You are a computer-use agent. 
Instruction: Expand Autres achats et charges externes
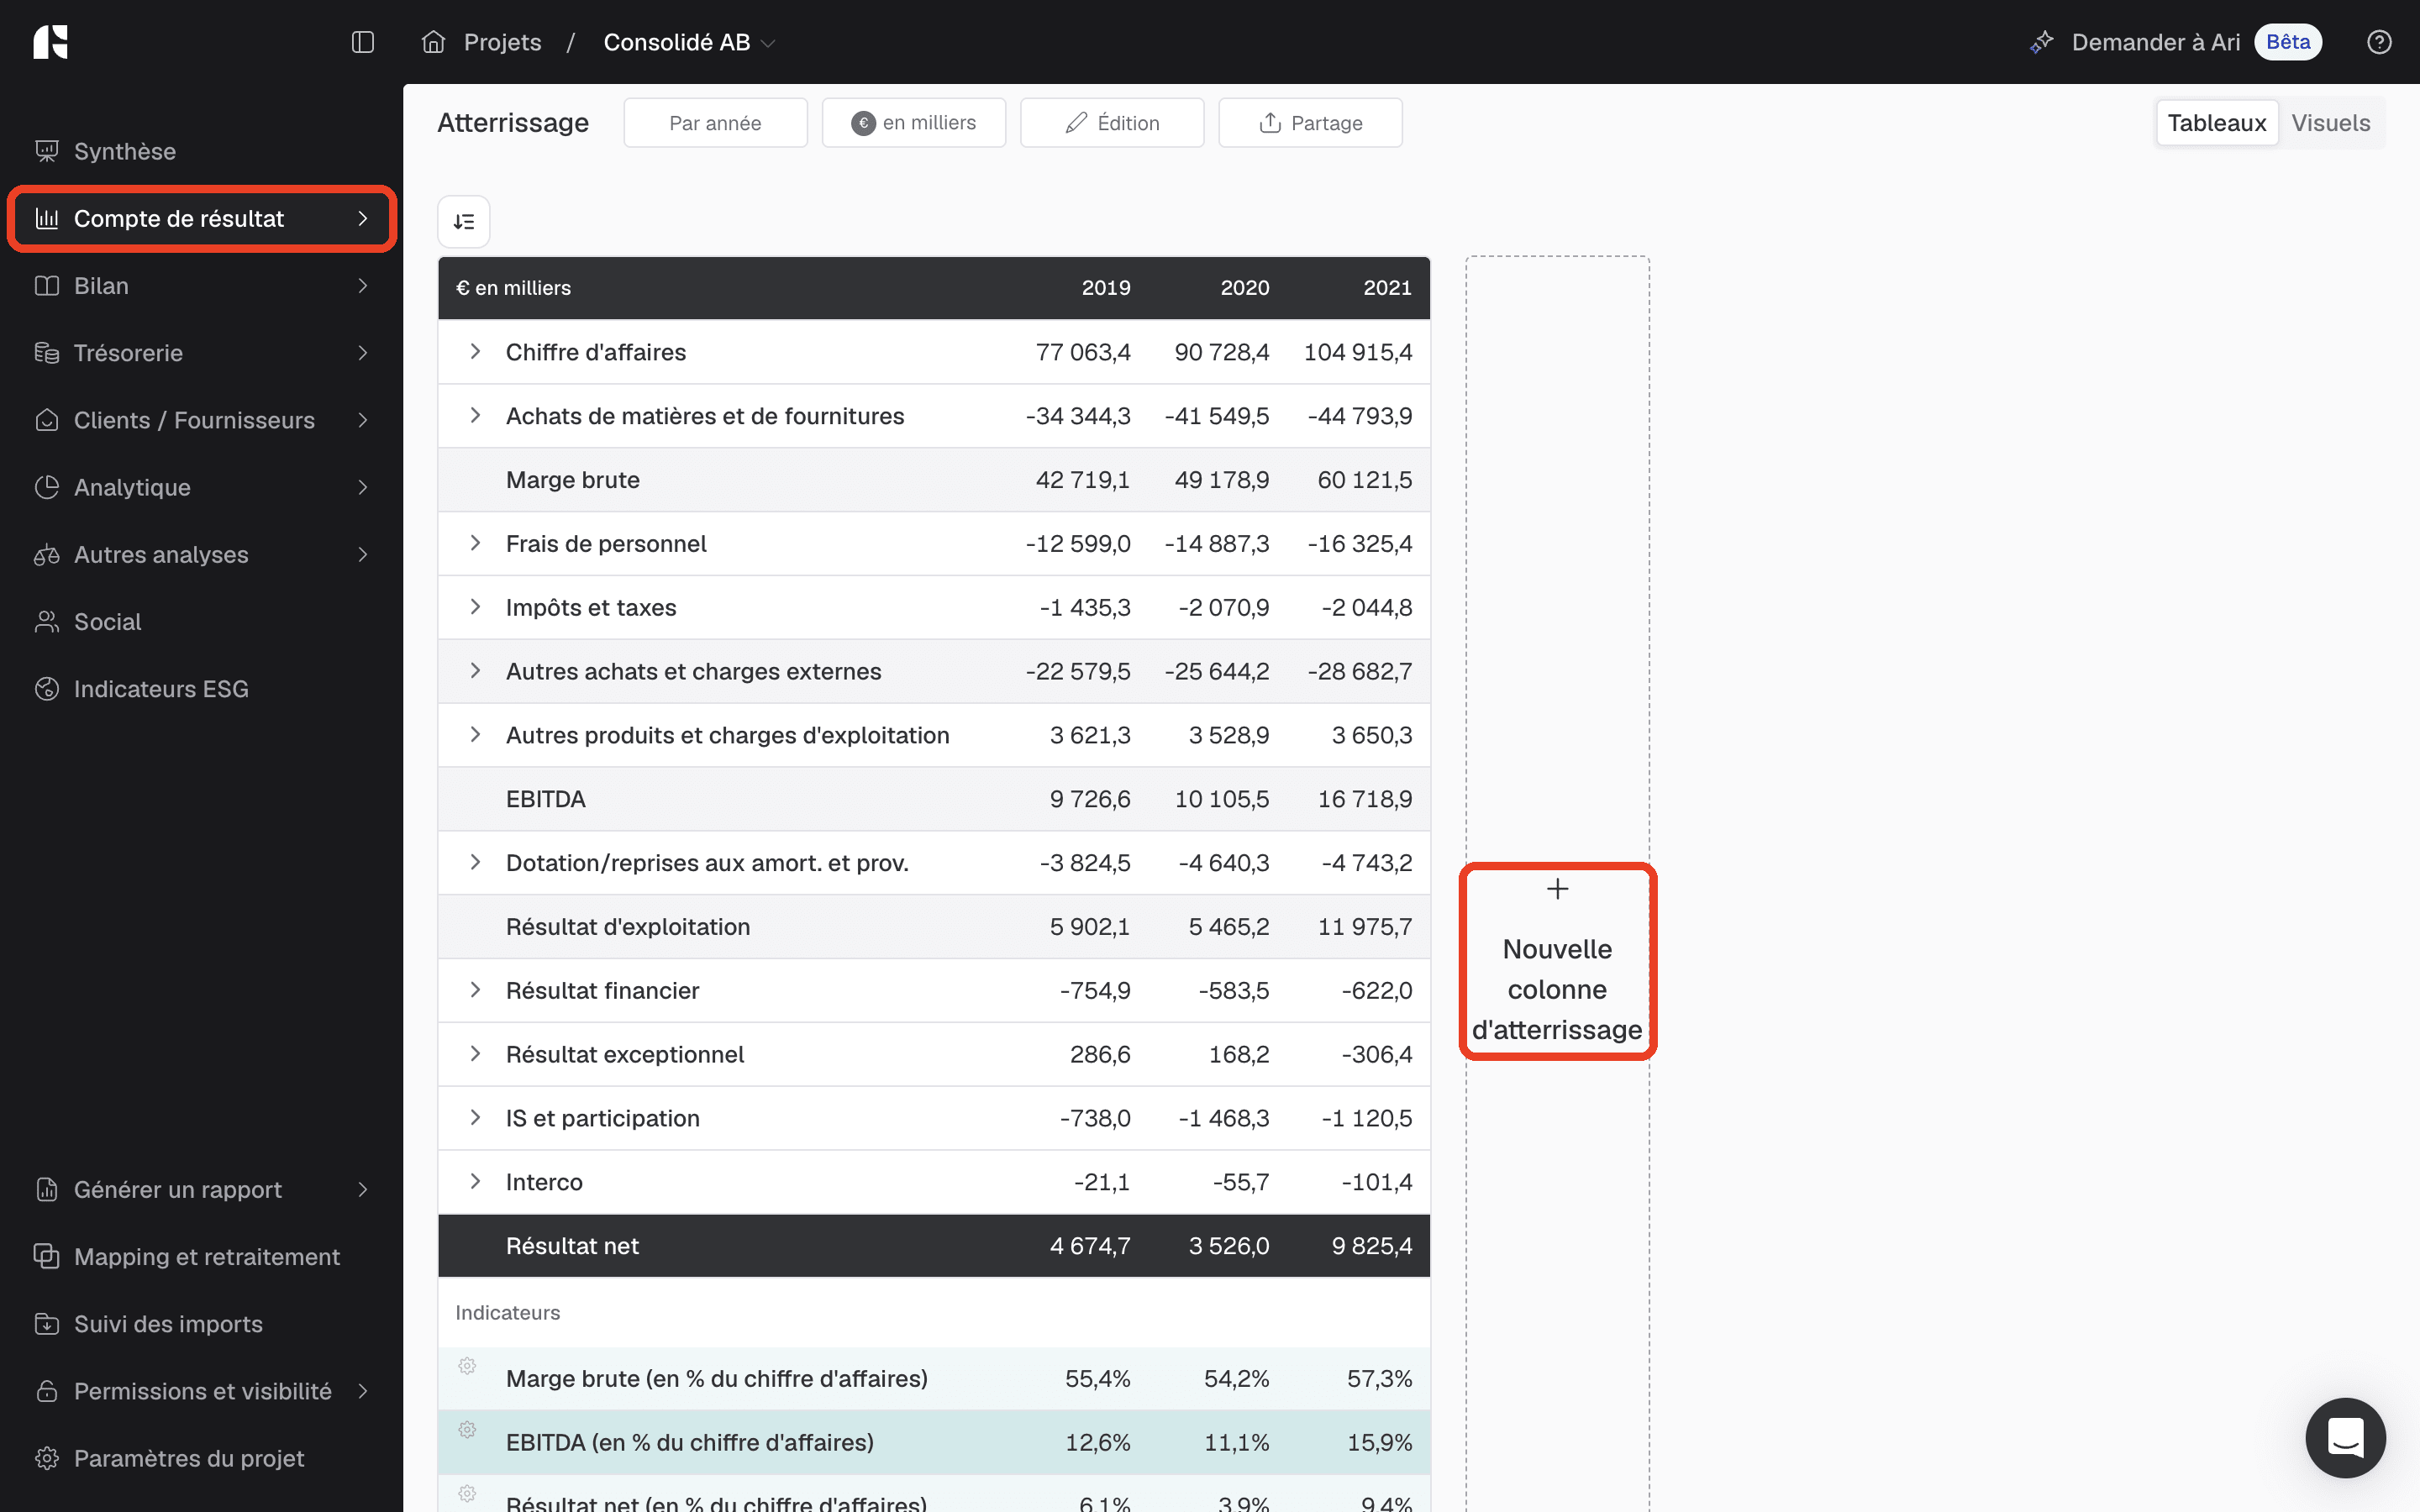click(475, 671)
